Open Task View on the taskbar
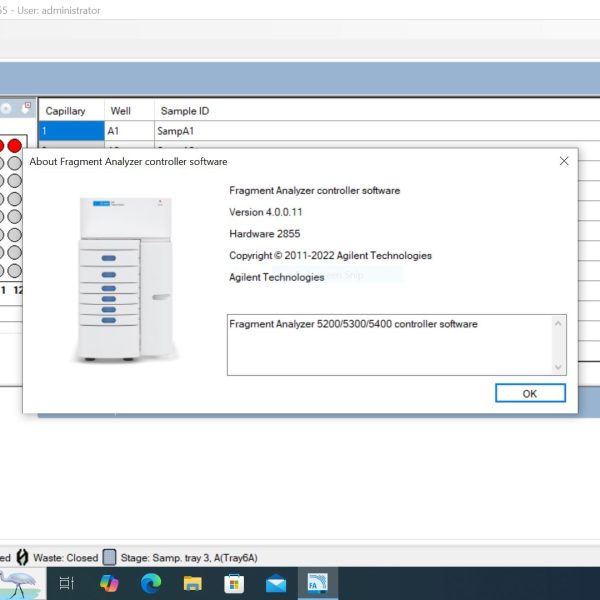The width and height of the screenshot is (600, 600). click(x=67, y=583)
